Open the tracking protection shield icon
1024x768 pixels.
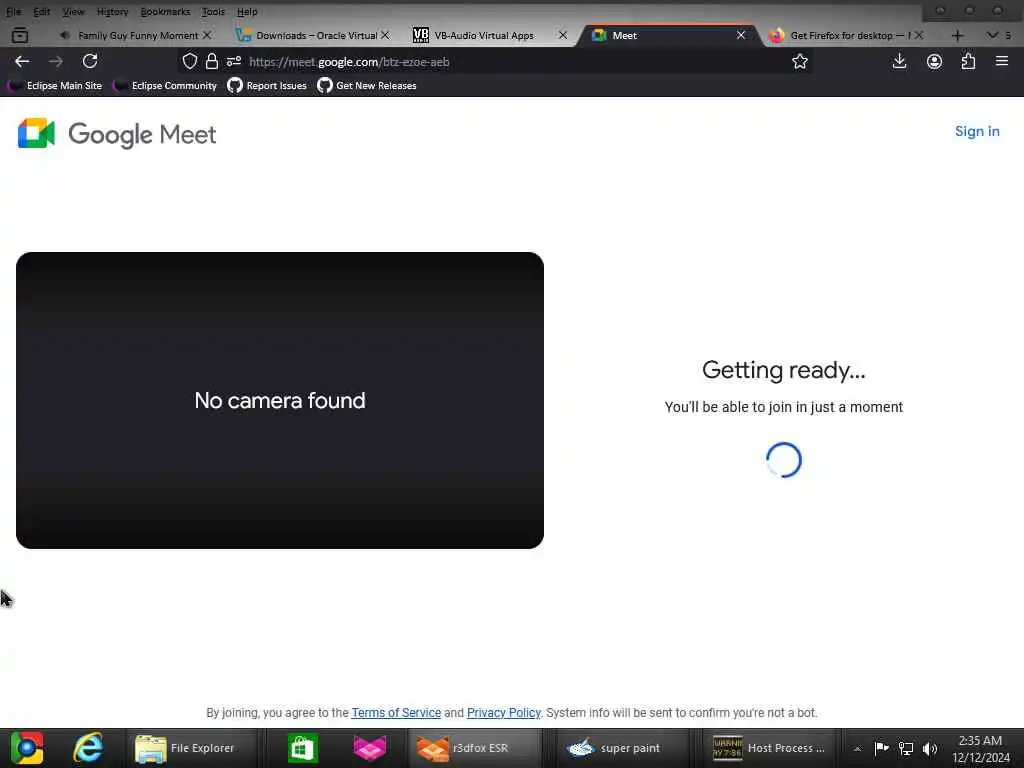click(190, 61)
